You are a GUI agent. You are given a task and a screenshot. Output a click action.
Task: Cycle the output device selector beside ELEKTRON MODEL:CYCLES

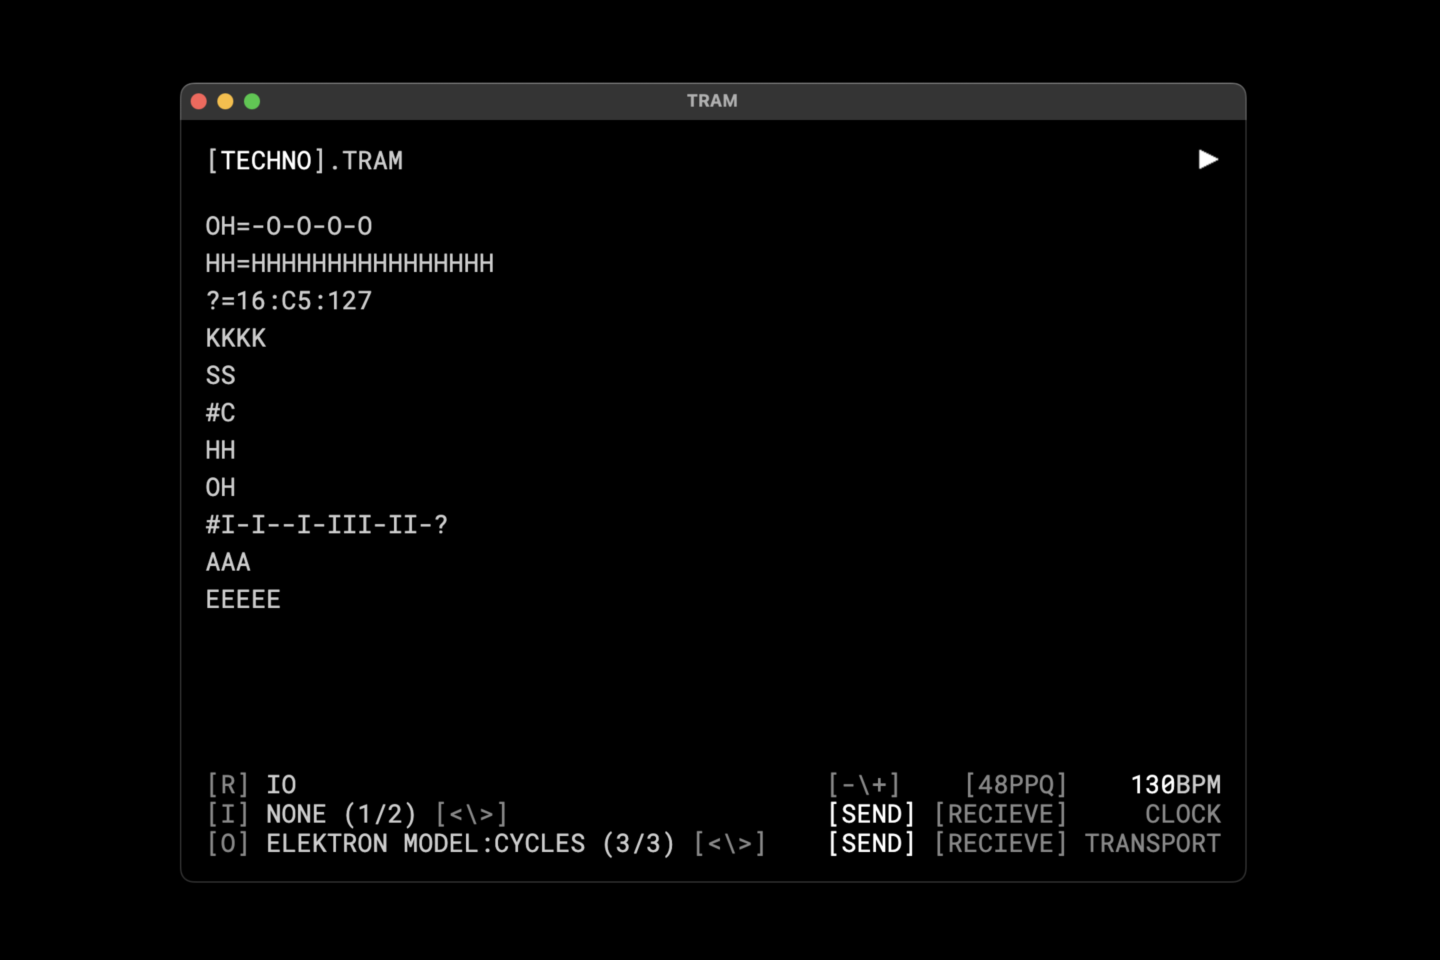point(730,844)
